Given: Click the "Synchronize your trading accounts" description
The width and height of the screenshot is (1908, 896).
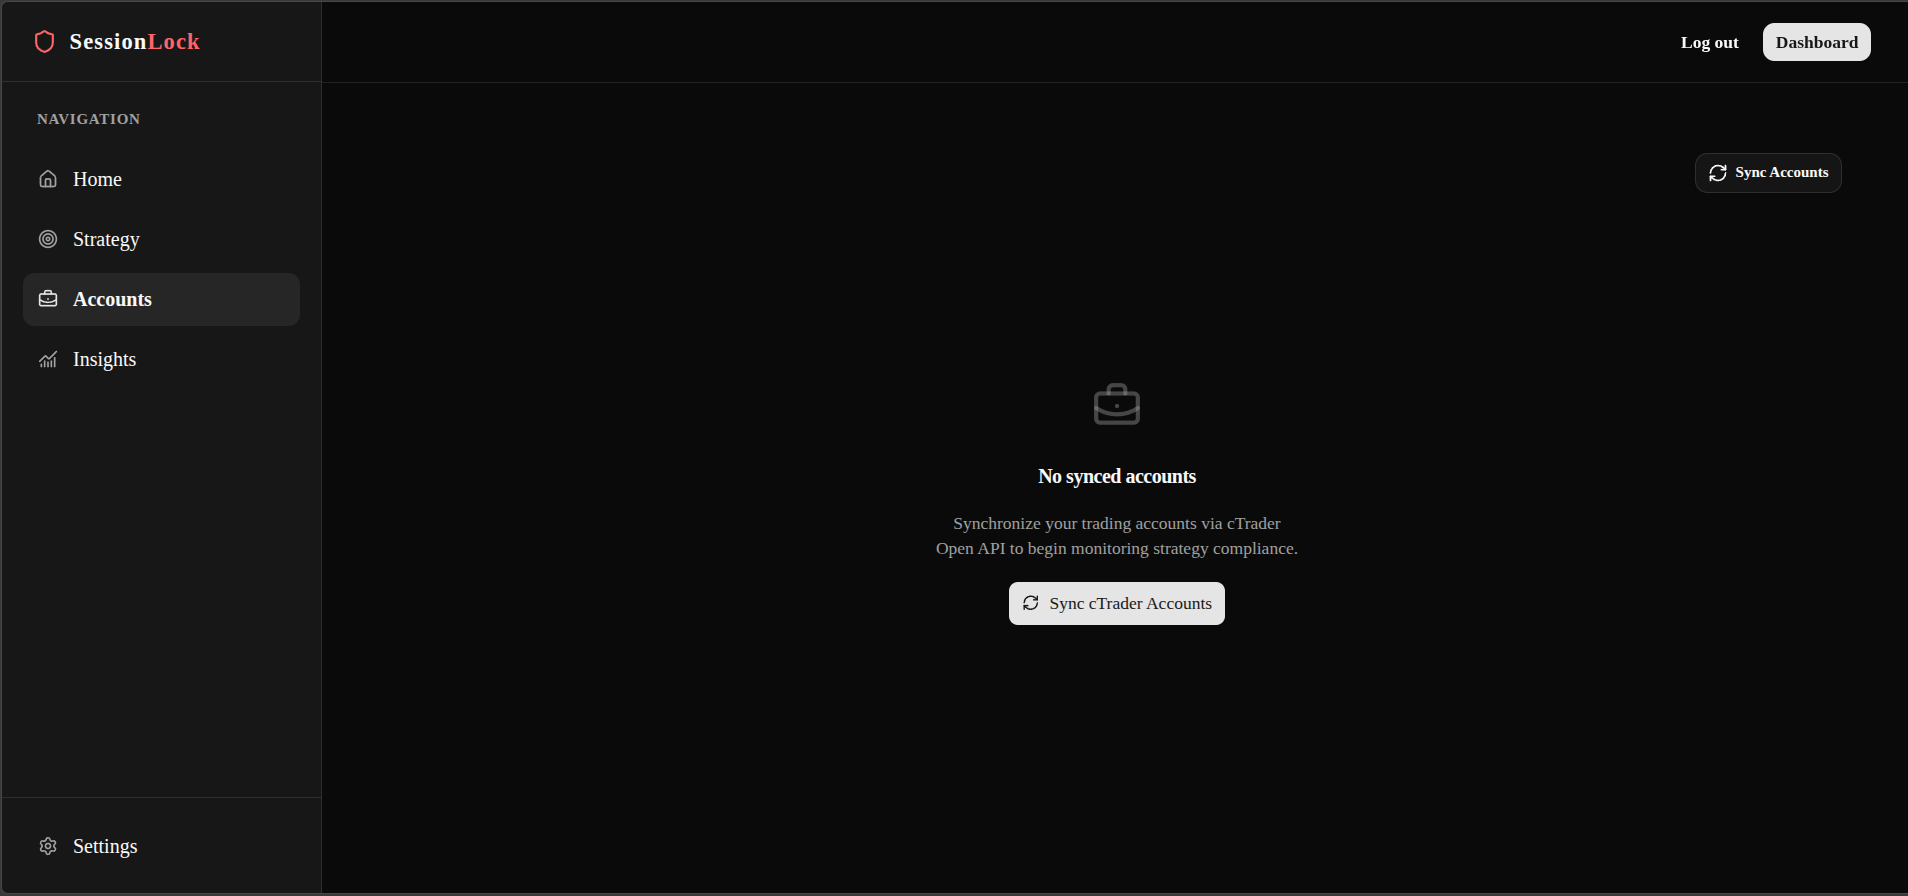Looking at the screenshot, I should click(x=1117, y=536).
